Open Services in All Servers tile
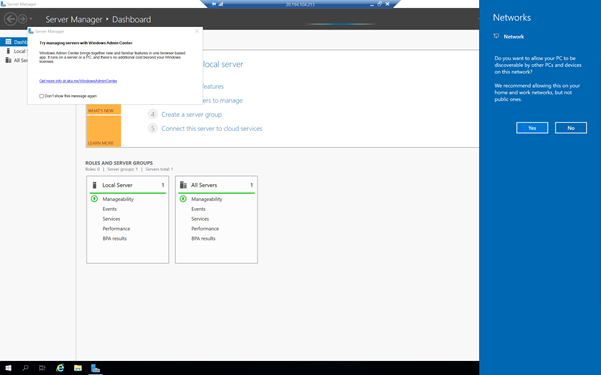This screenshot has height=375, width=601. click(200, 219)
